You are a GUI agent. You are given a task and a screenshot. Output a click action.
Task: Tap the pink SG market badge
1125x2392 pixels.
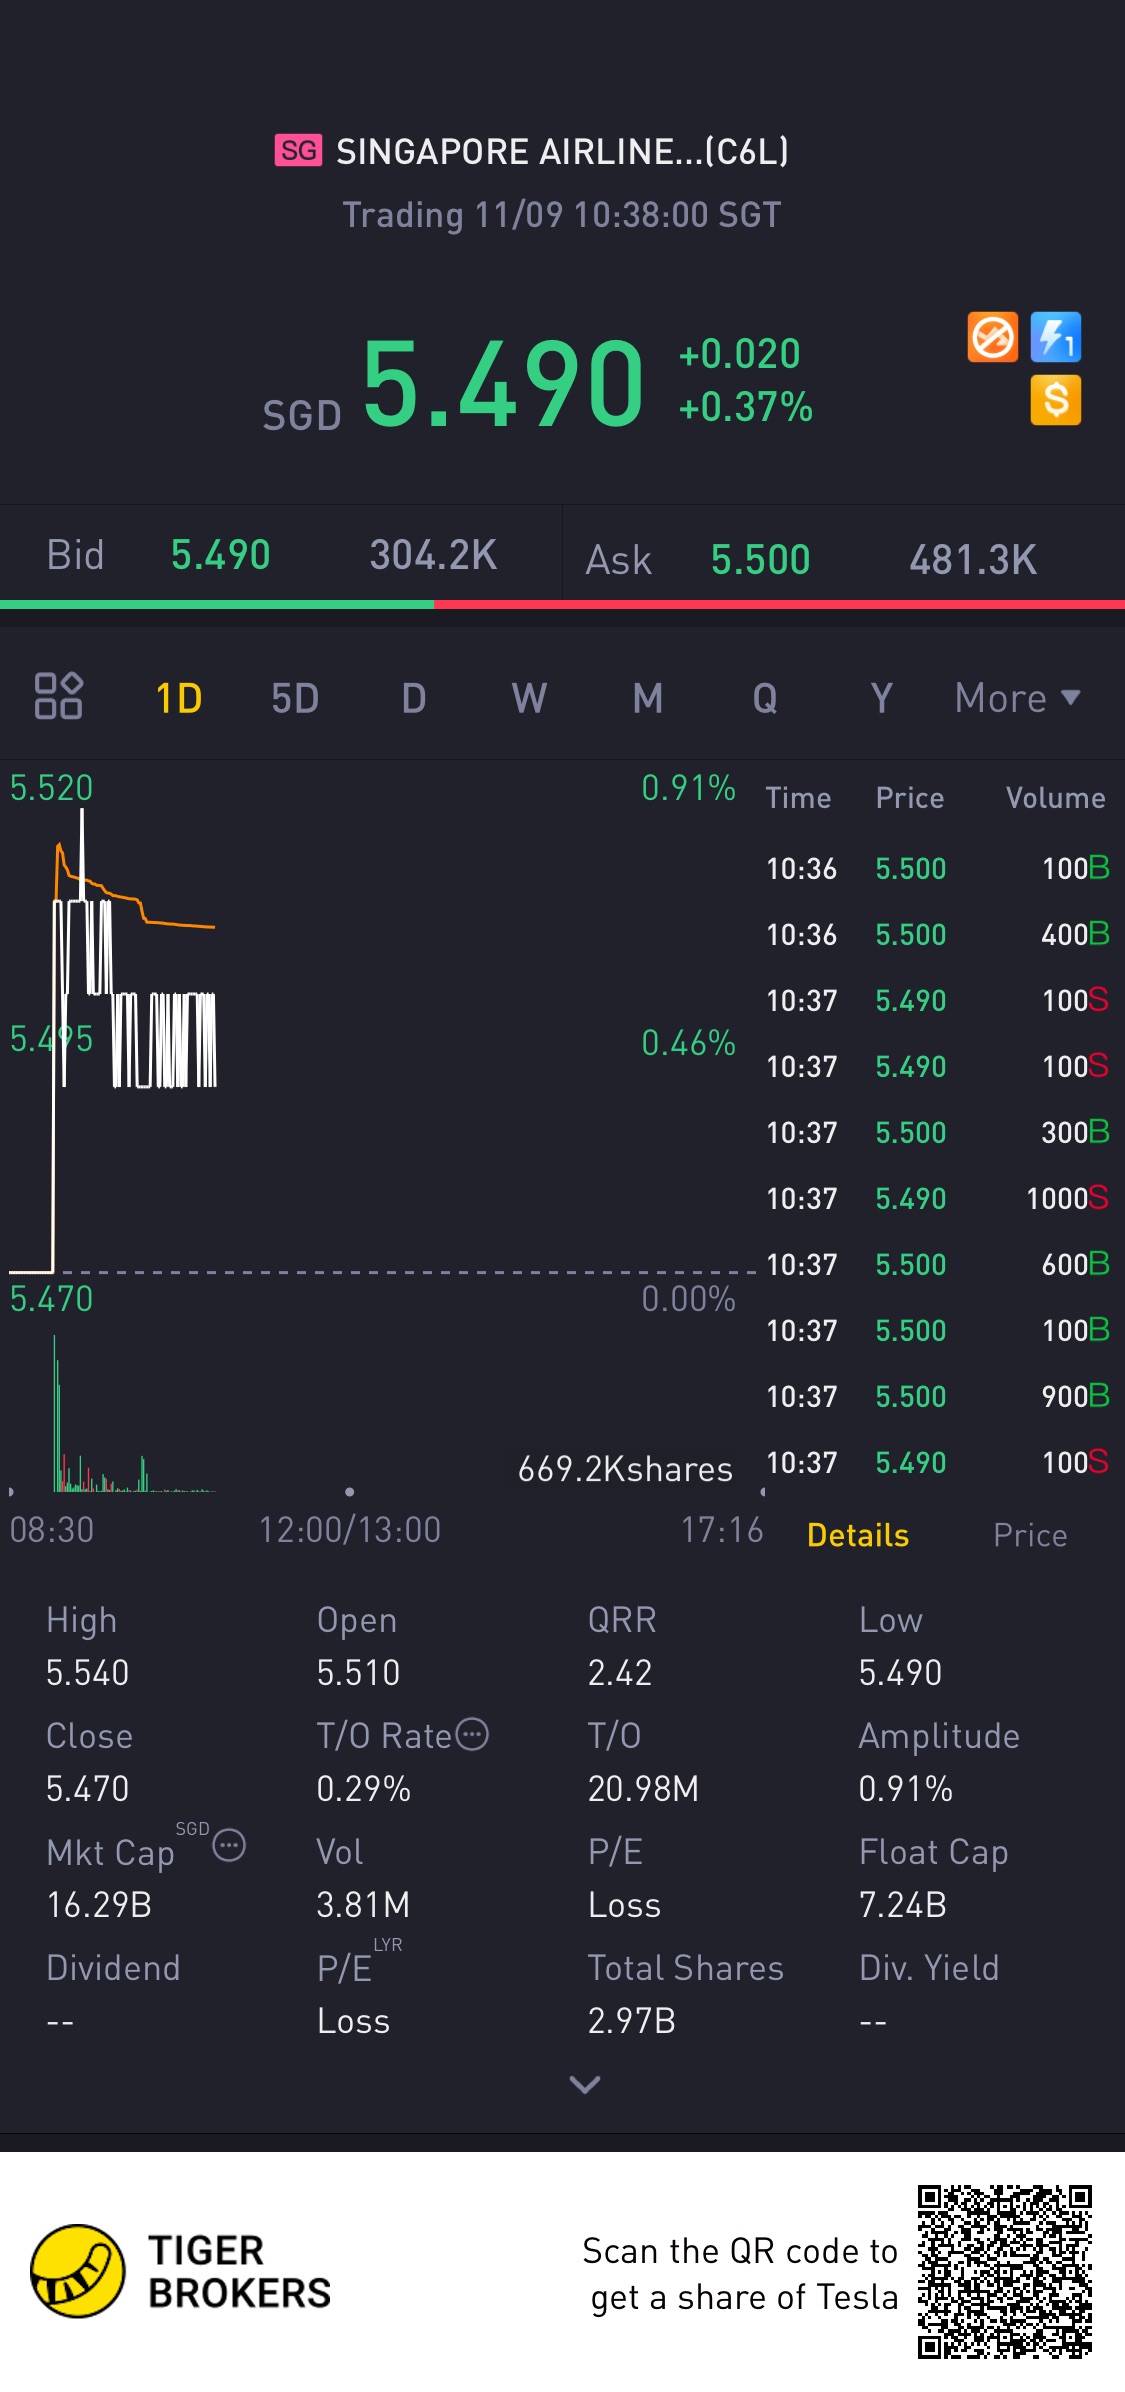pyautogui.click(x=298, y=151)
